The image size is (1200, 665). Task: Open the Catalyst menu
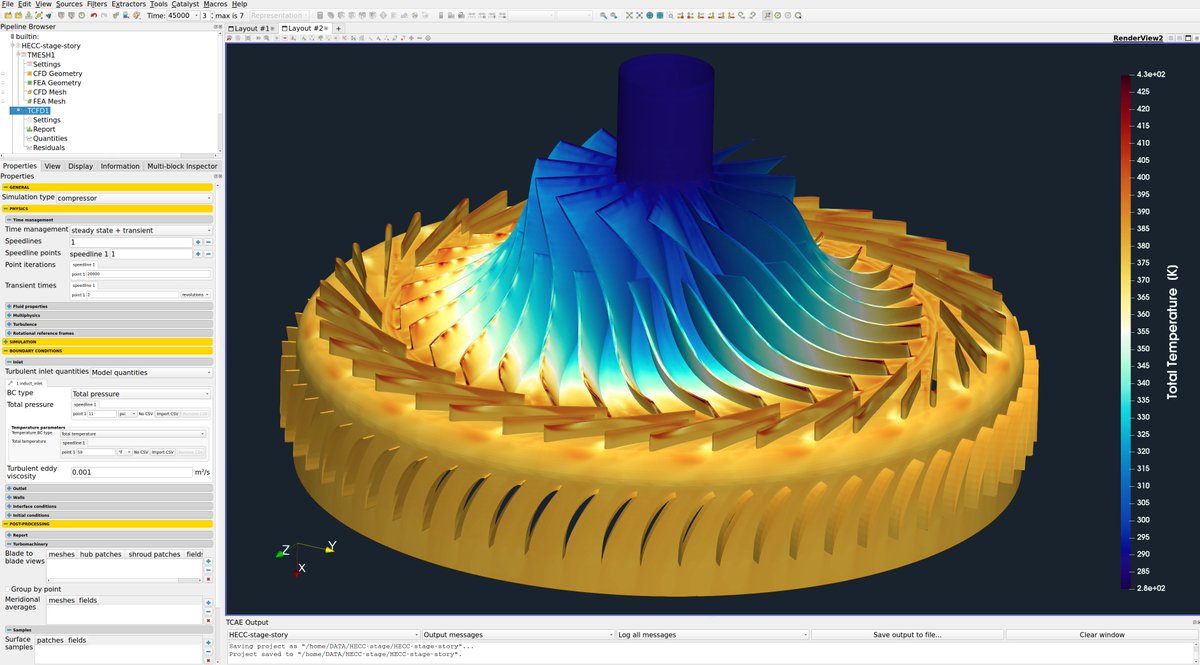(185, 4)
